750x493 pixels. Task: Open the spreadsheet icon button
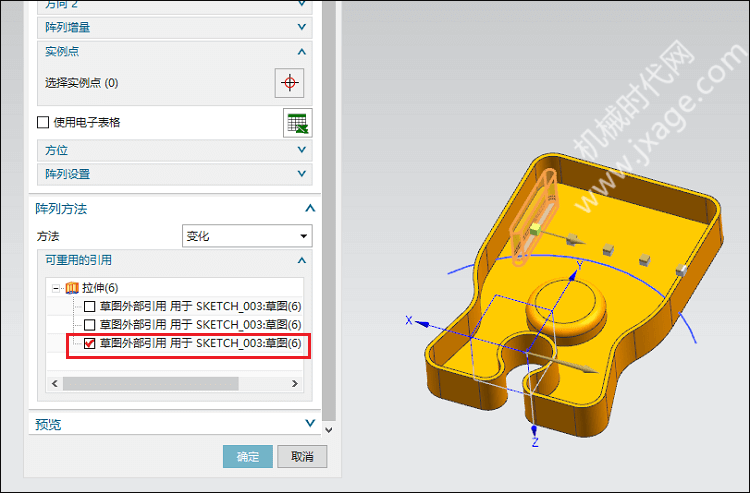[298, 123]
